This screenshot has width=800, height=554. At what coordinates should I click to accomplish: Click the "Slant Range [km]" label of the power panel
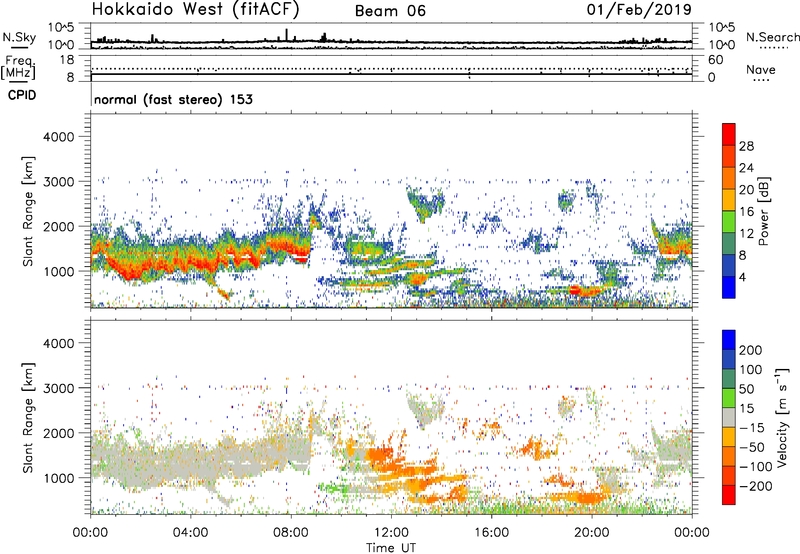28,211
